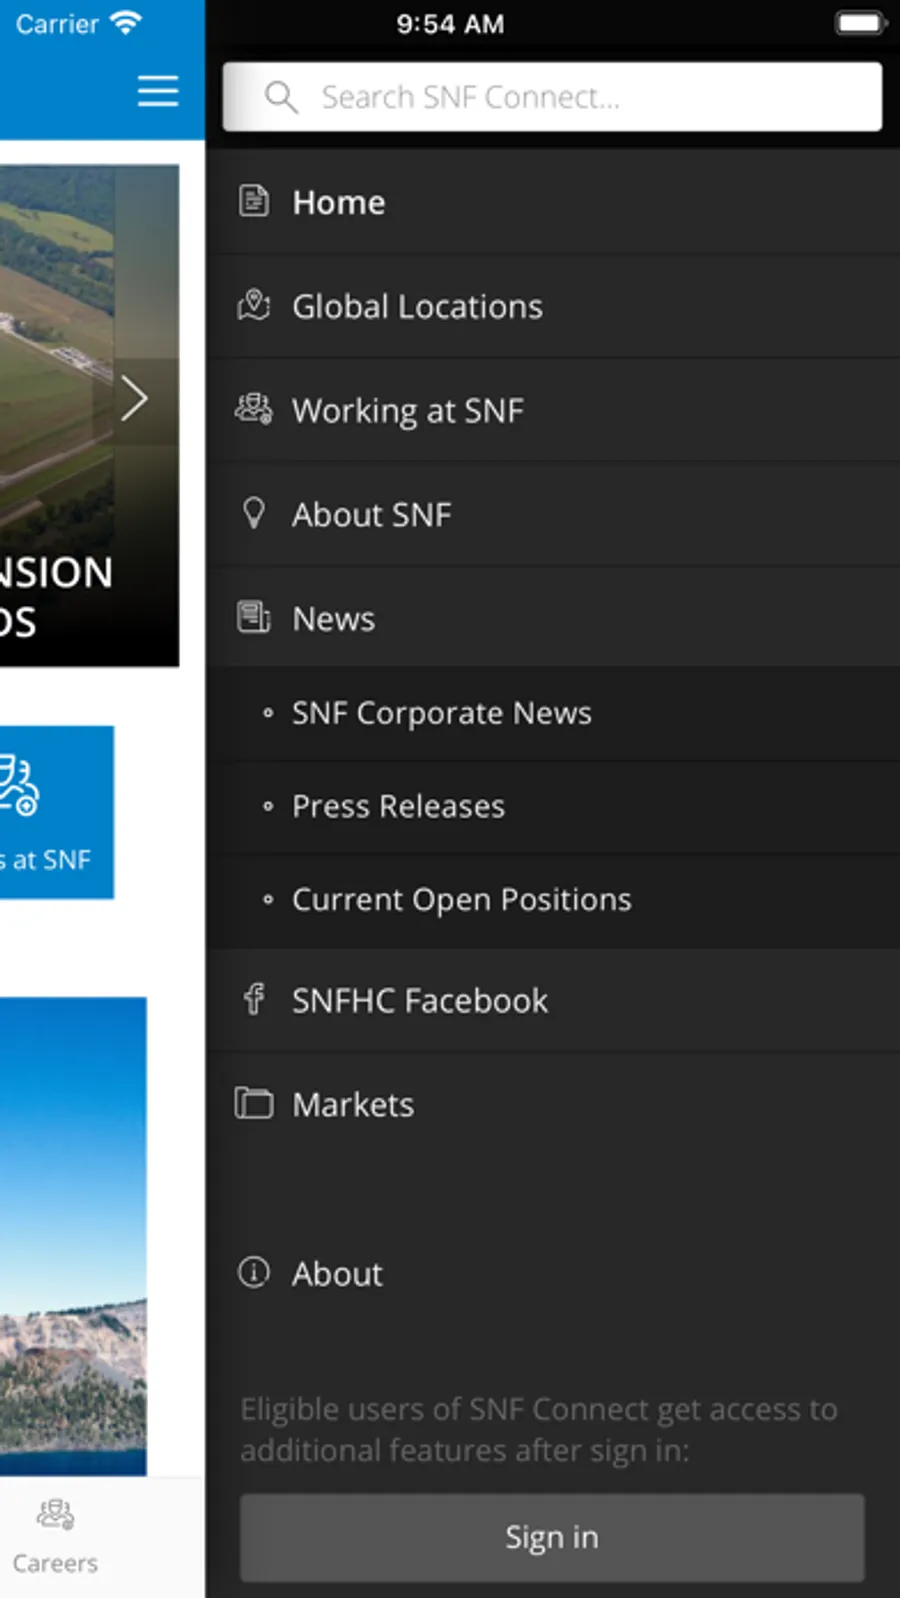
Task: Open the Careers tab
Action: click(55, 1537)
